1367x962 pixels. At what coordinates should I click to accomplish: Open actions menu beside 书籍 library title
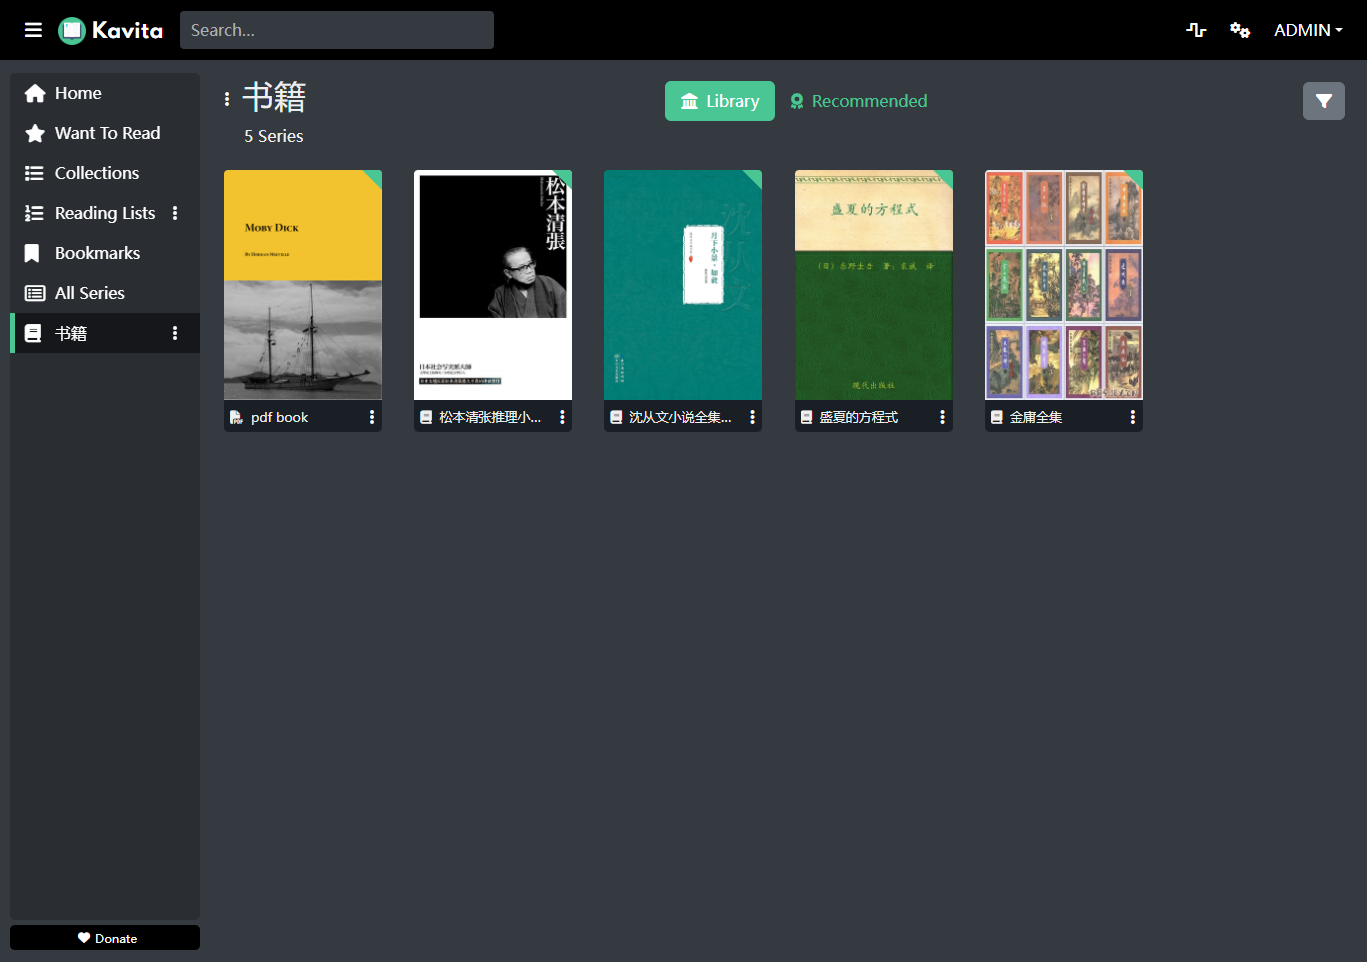click(x=227, y=99)
